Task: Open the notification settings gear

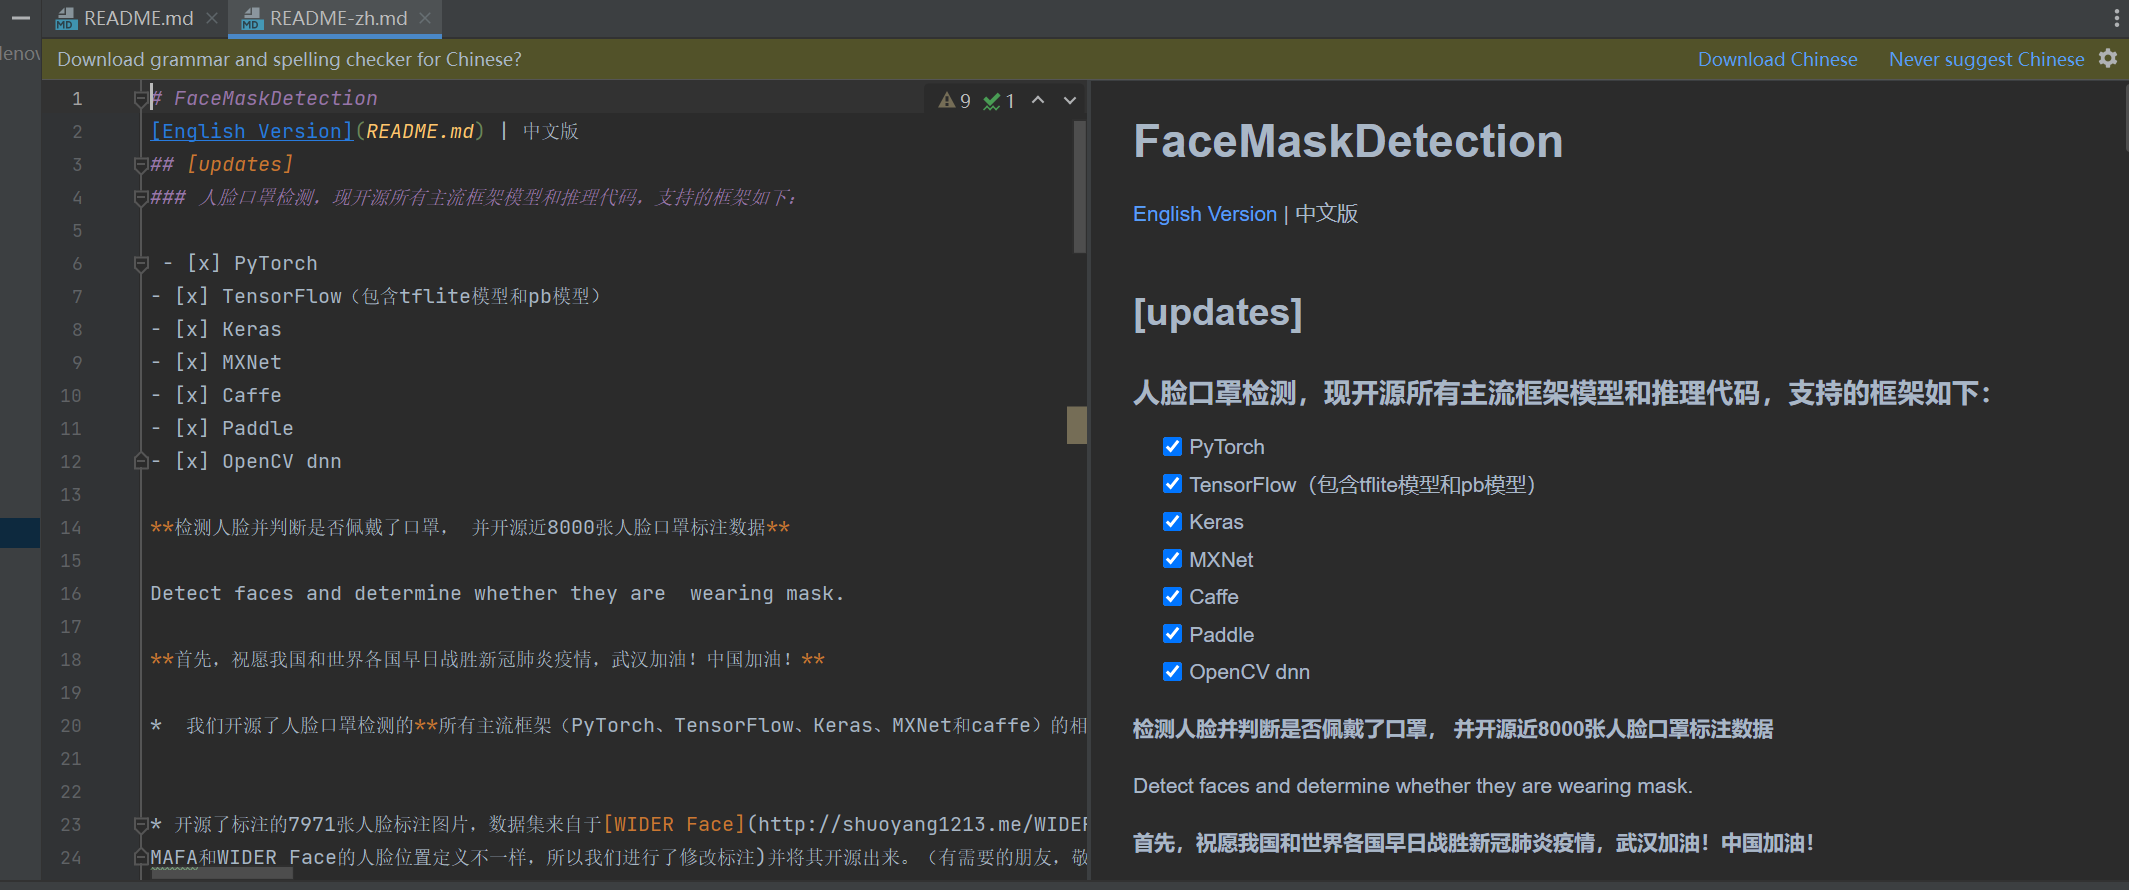Action: 2108,58
